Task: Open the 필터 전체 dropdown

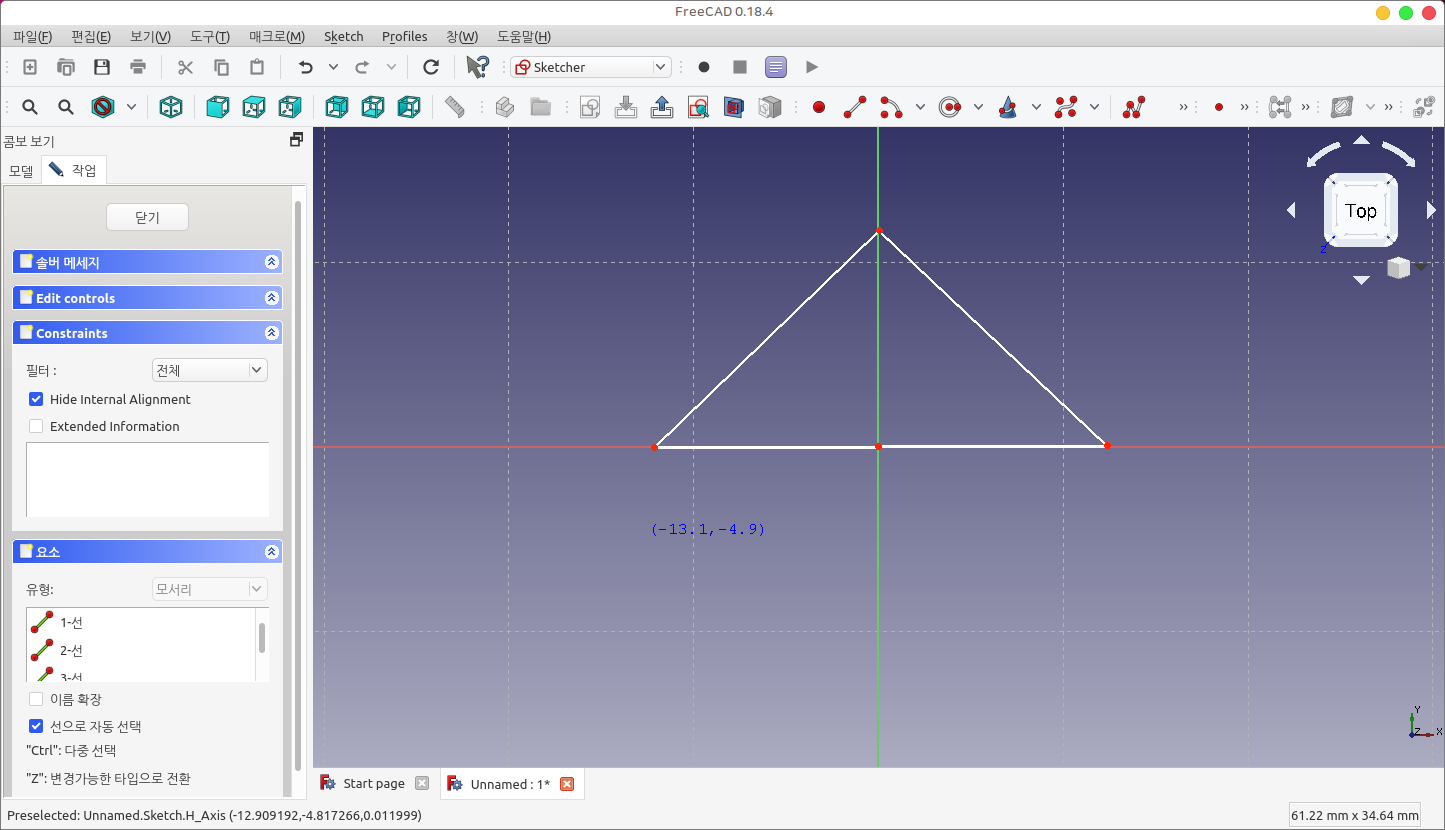Action: (x=209, y=370)
